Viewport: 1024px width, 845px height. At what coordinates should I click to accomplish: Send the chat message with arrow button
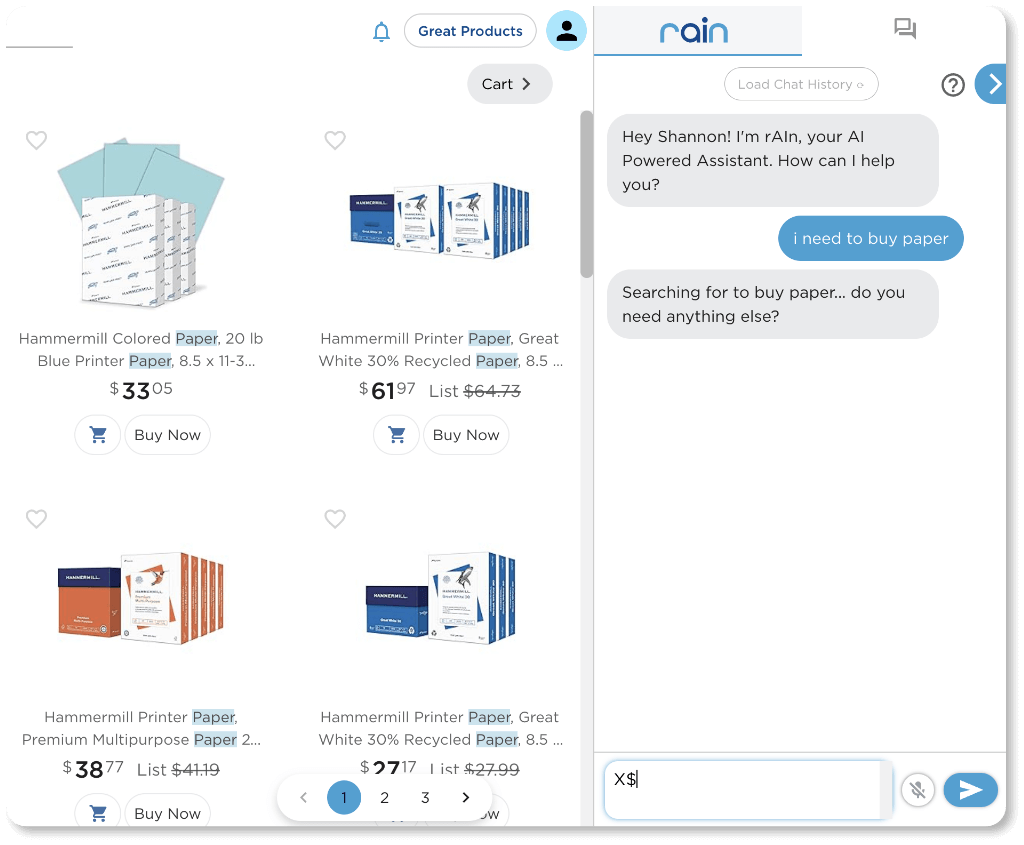coord(970,790)
